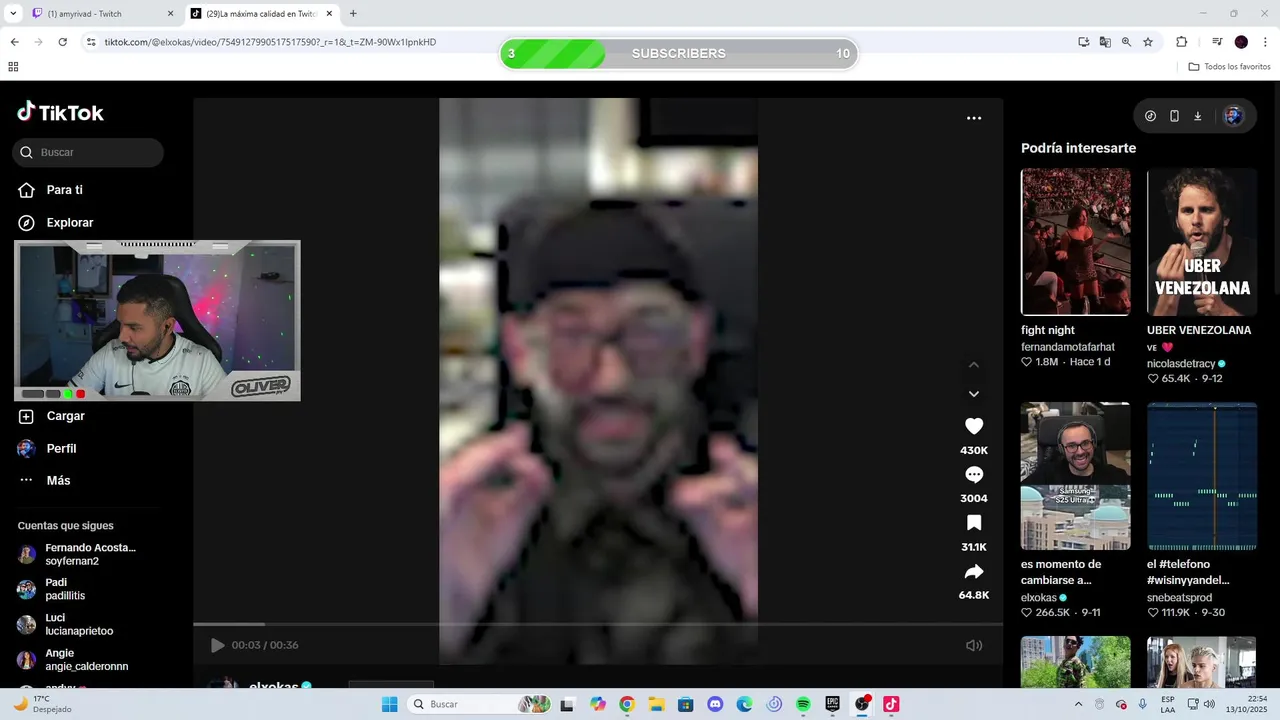Bookmark this page with the star icon
Screen dimensions: 1280x720
[x=1148, y=42]
